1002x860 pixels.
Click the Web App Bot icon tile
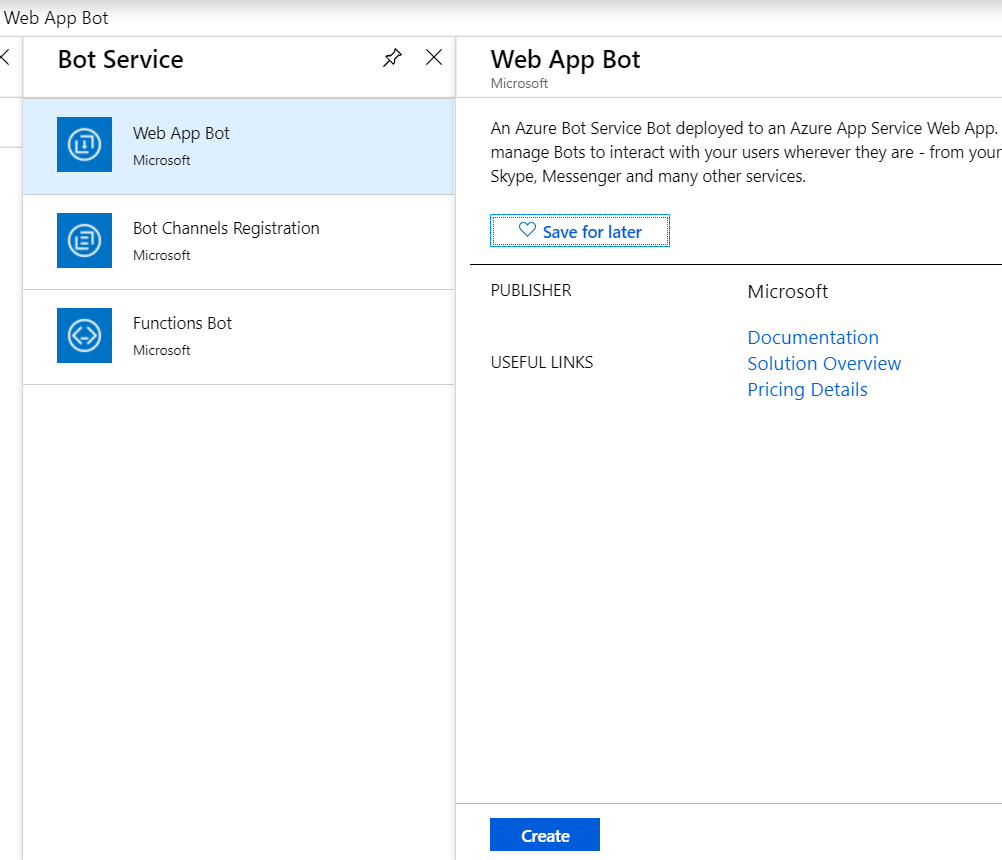click(x=84, y=145)
